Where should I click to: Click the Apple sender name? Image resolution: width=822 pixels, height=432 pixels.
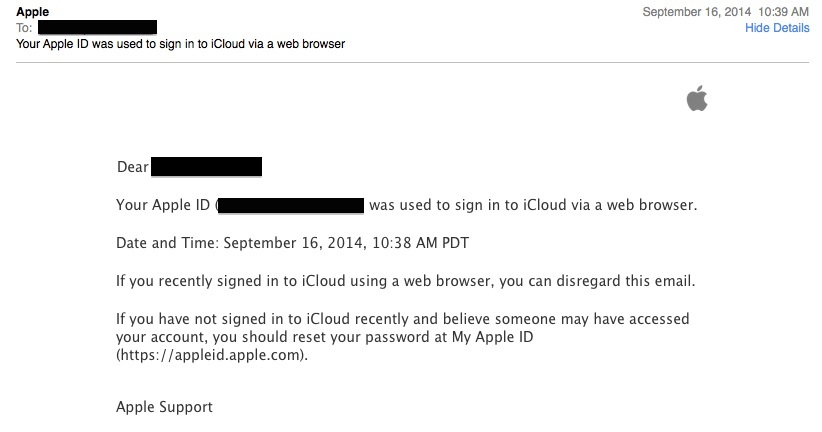[x=33, y=12]
